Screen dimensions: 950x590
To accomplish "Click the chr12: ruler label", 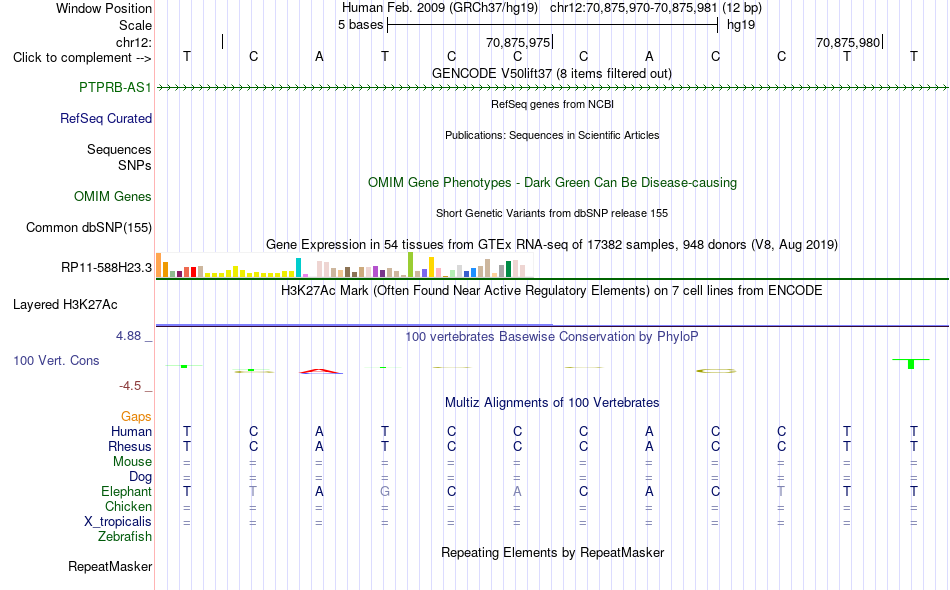I will click(134, 42).
